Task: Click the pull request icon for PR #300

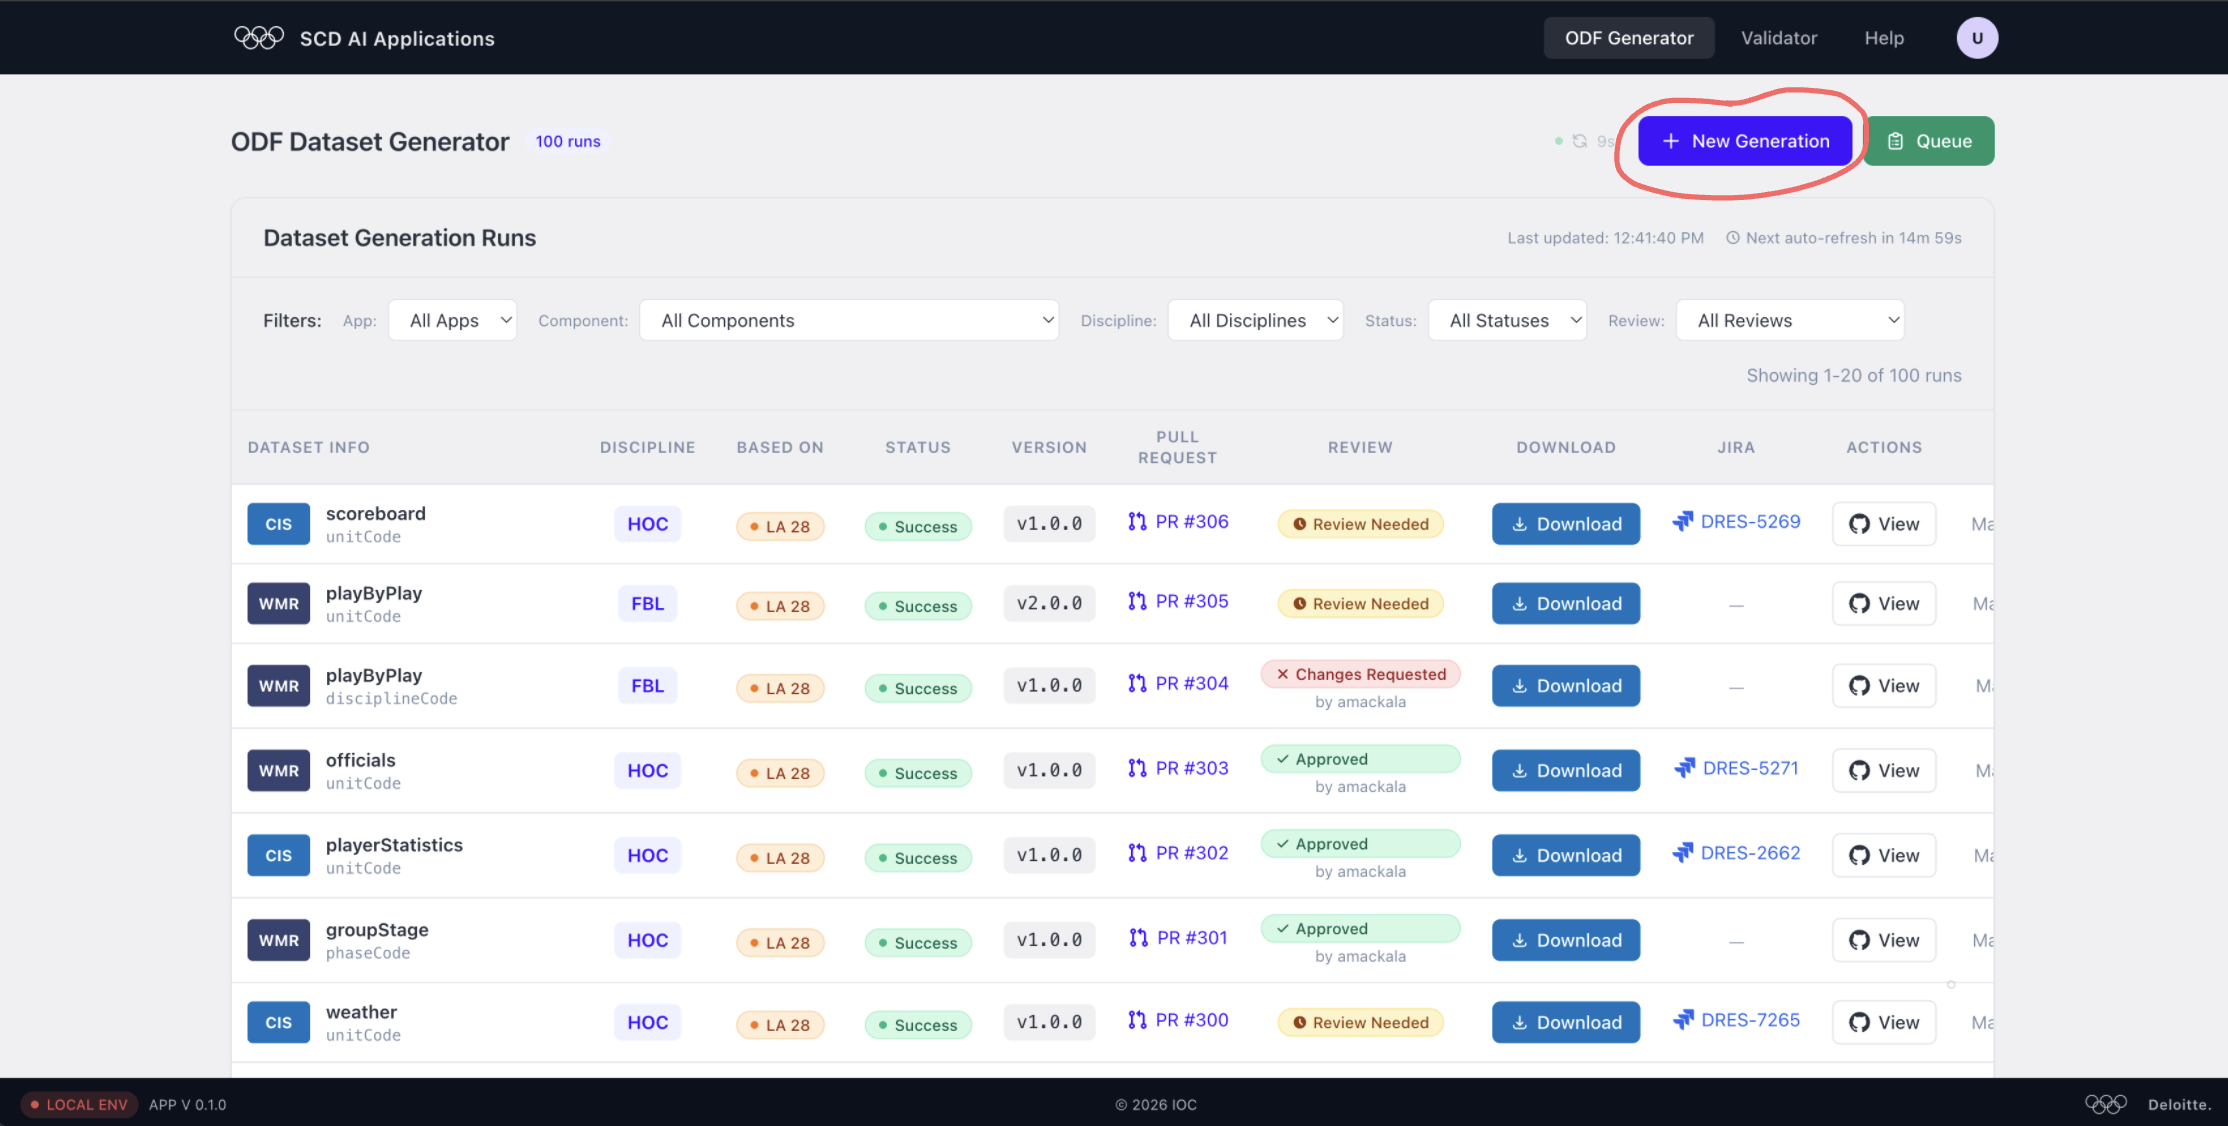Action: tap(1137, 1020)
